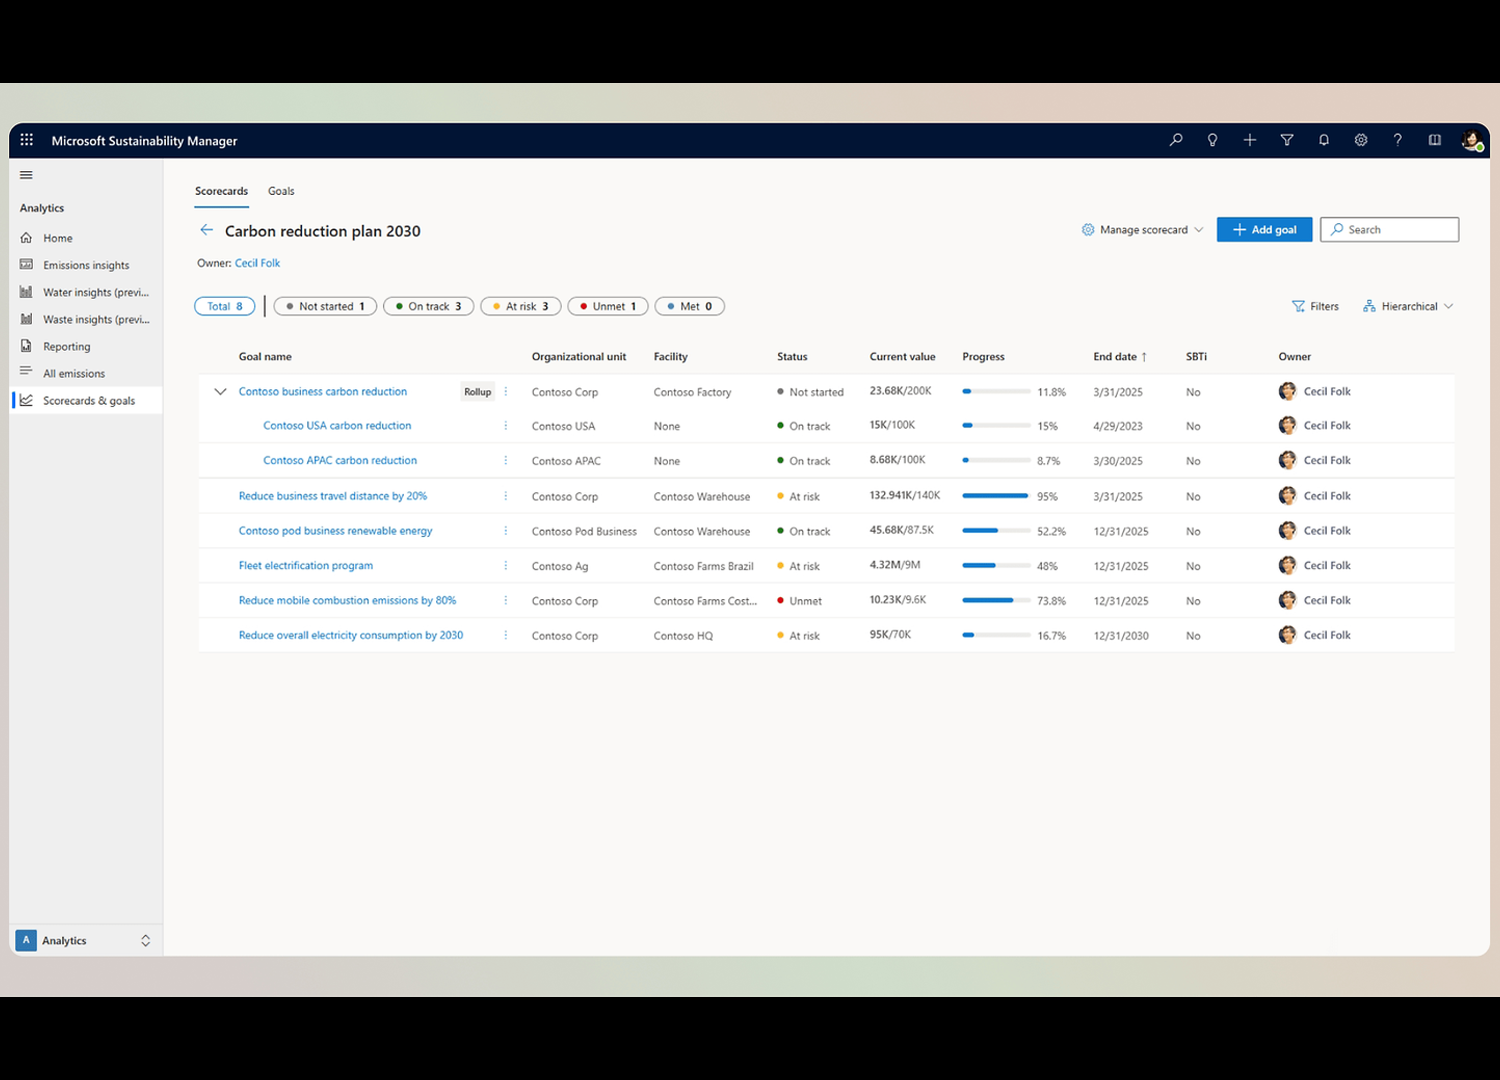The height and width of the screenshot is (1080, 1500).
Task: Open Contoso pod business renewable energy goal
Action: (335, 531)
